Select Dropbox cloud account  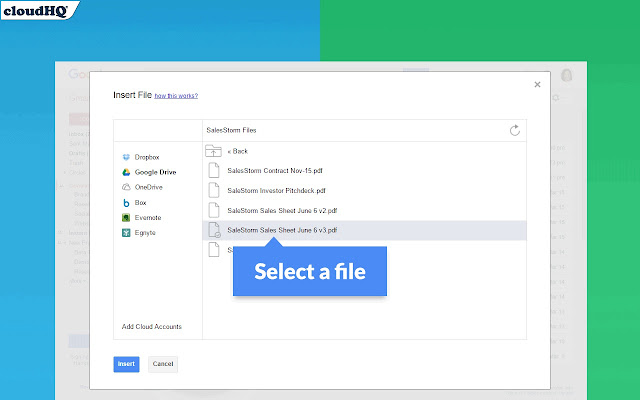(x=147, y=157)
